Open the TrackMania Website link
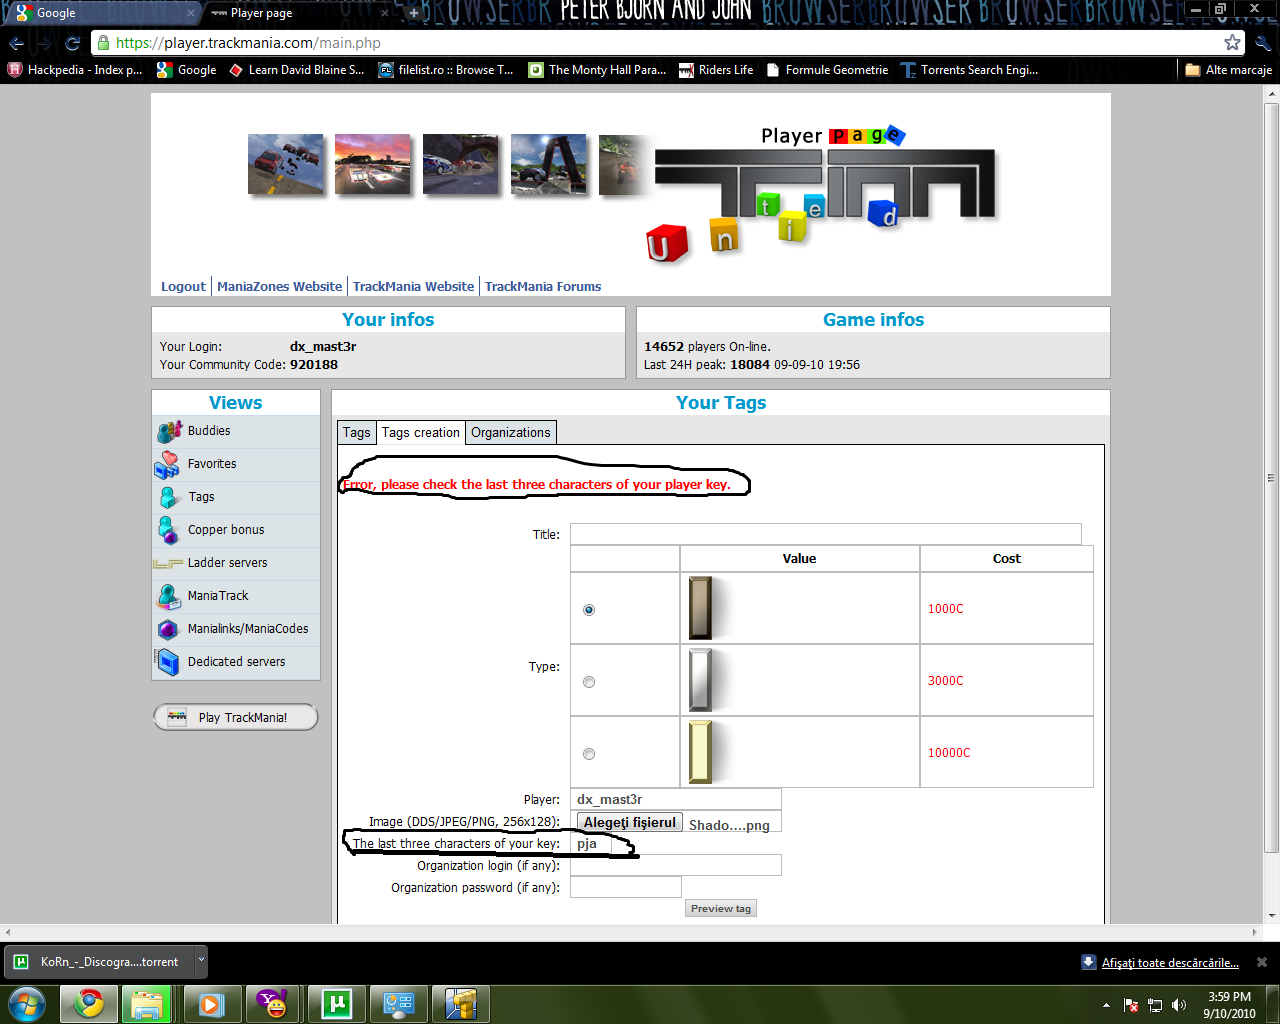This screenshot has width=1280, height=1024. (413, 287)
